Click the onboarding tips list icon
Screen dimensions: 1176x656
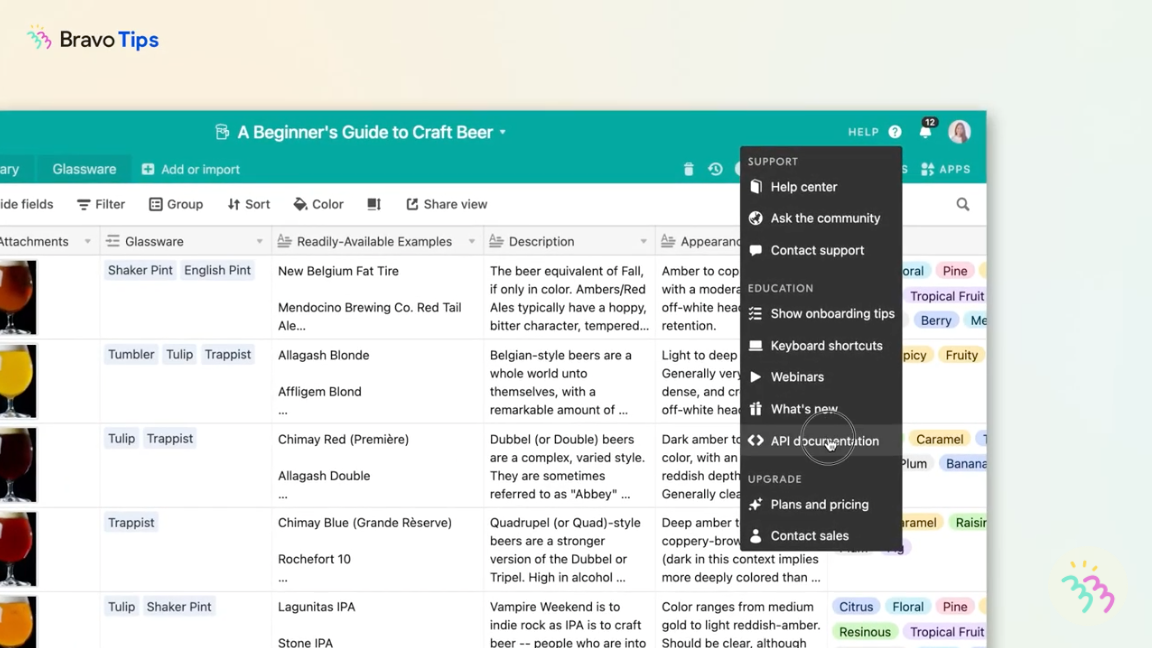click(x=756, y=313)
